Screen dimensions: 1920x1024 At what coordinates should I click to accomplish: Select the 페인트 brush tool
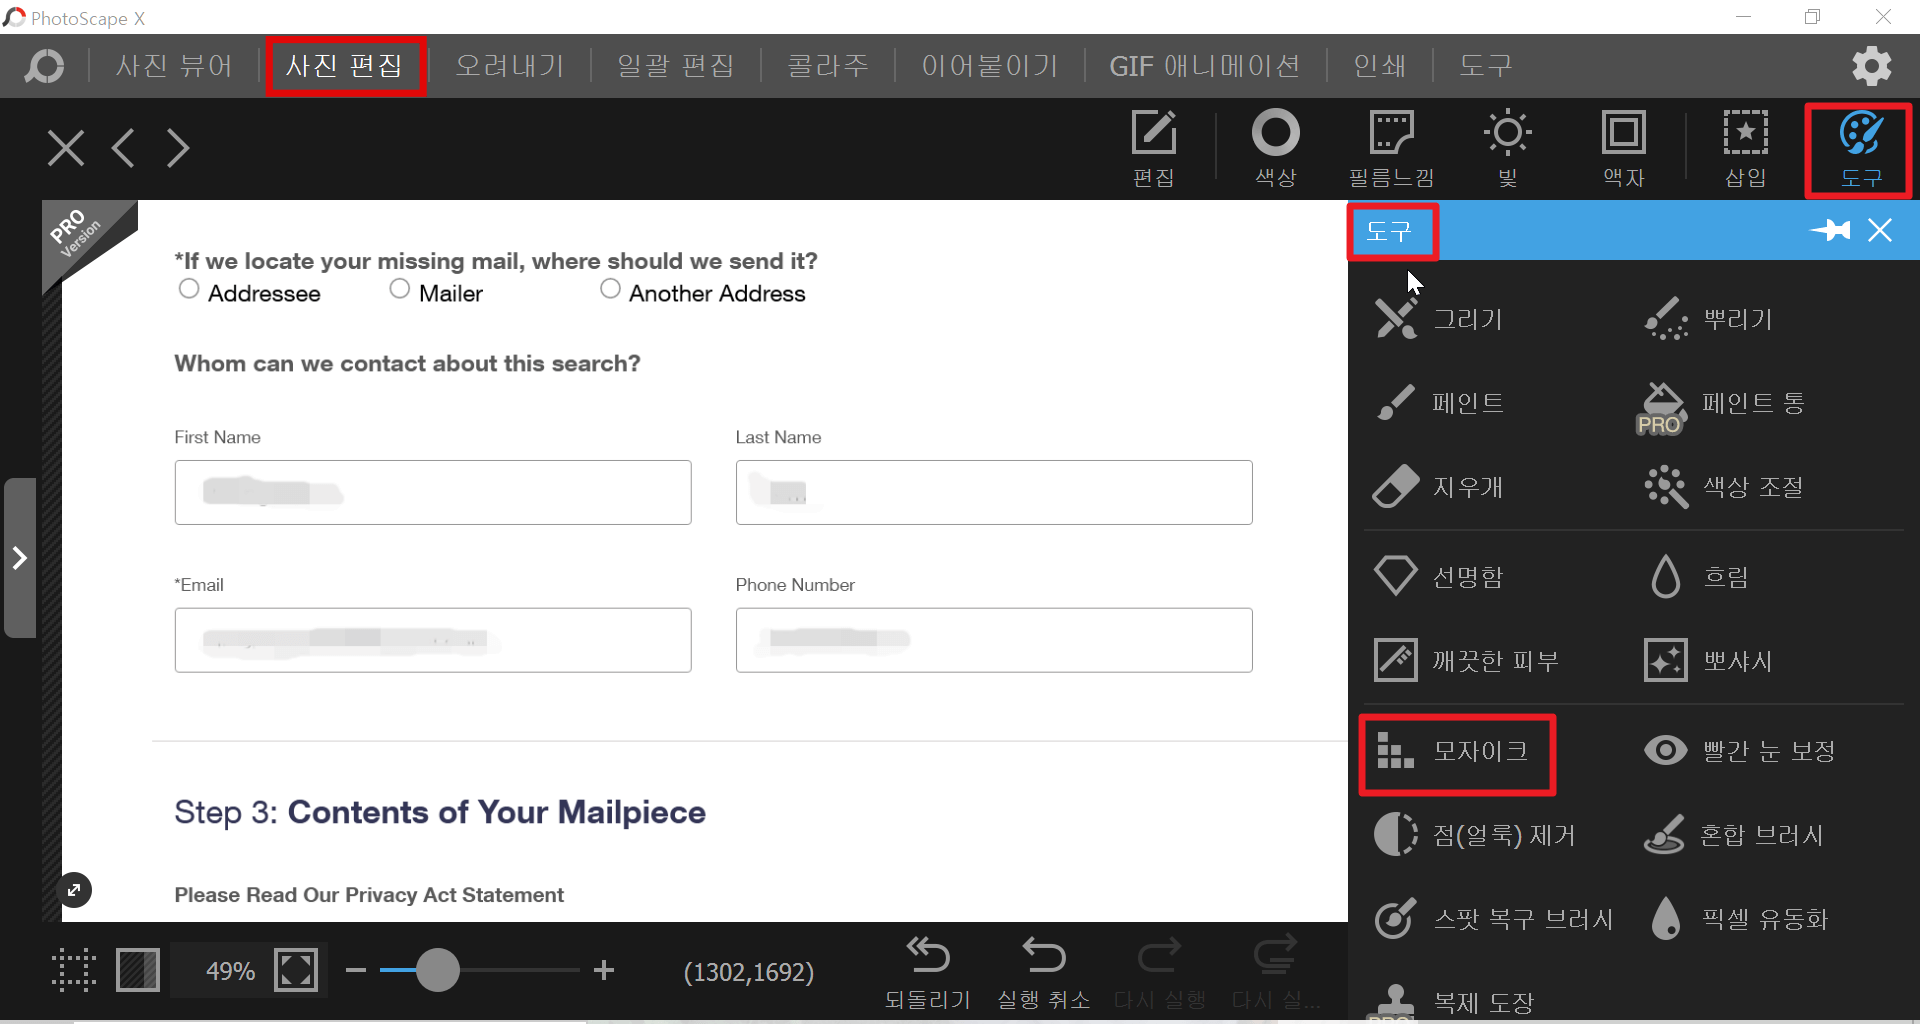tap(1440, 403)
